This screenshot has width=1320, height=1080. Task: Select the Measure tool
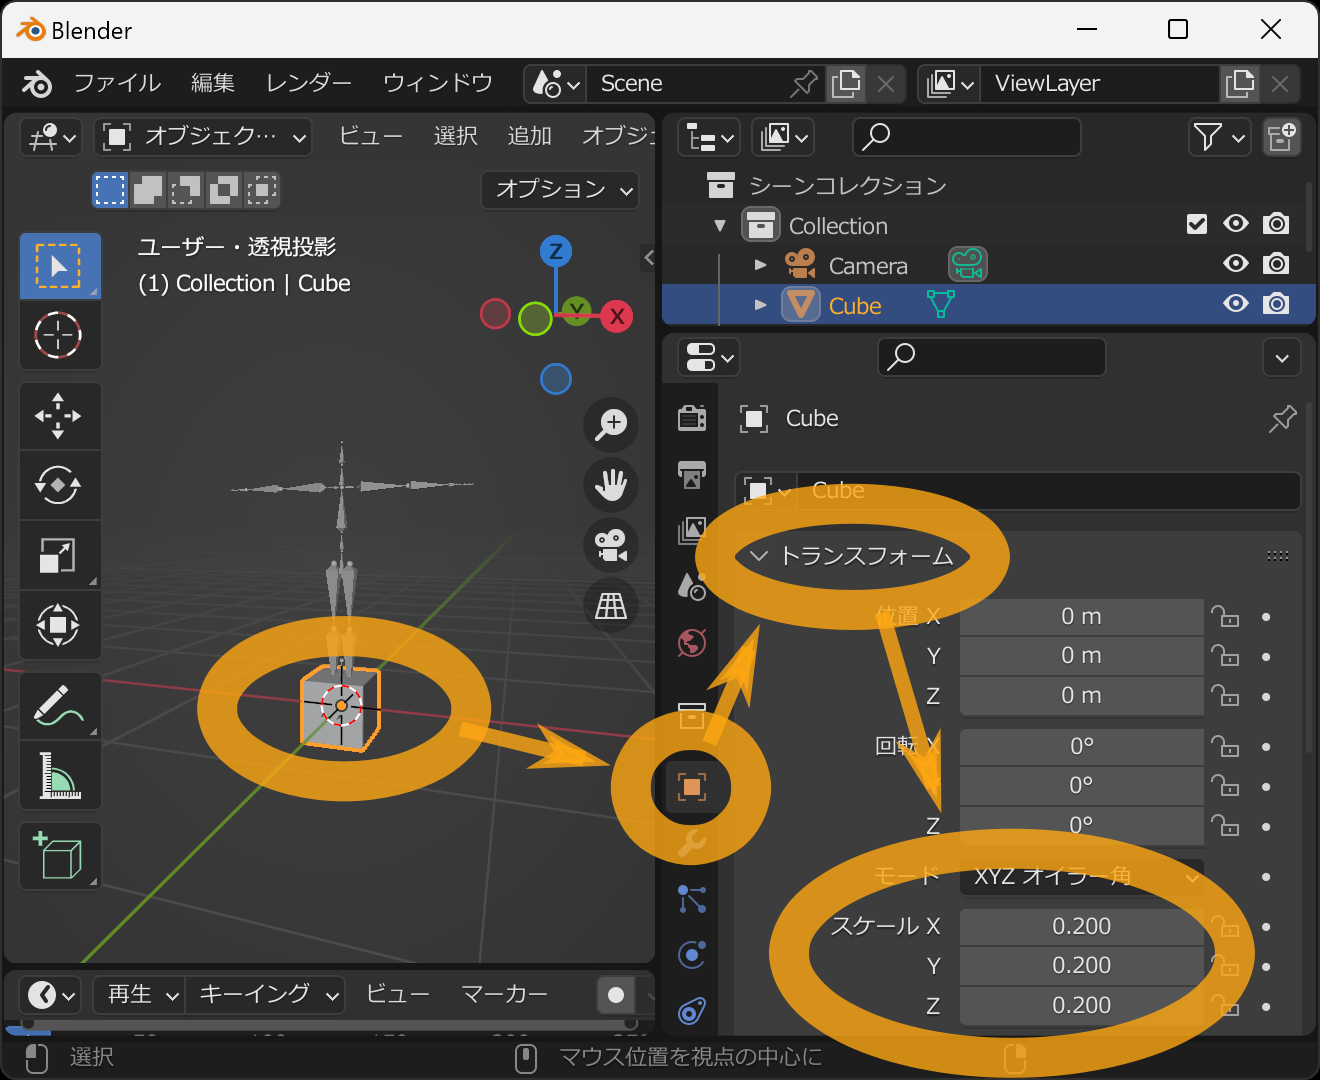pyautogui.click(x=60, y=775)
